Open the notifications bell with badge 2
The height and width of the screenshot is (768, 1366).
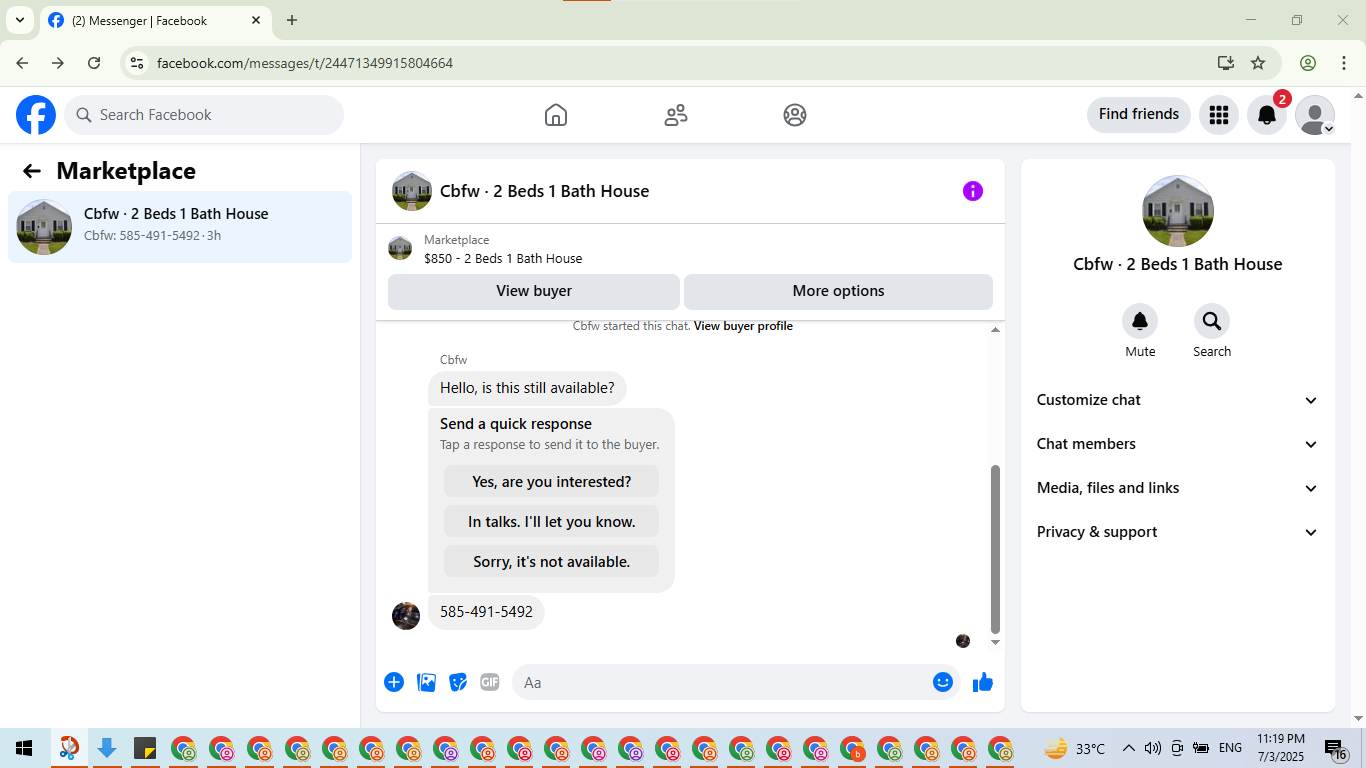tap(1267, 115)
